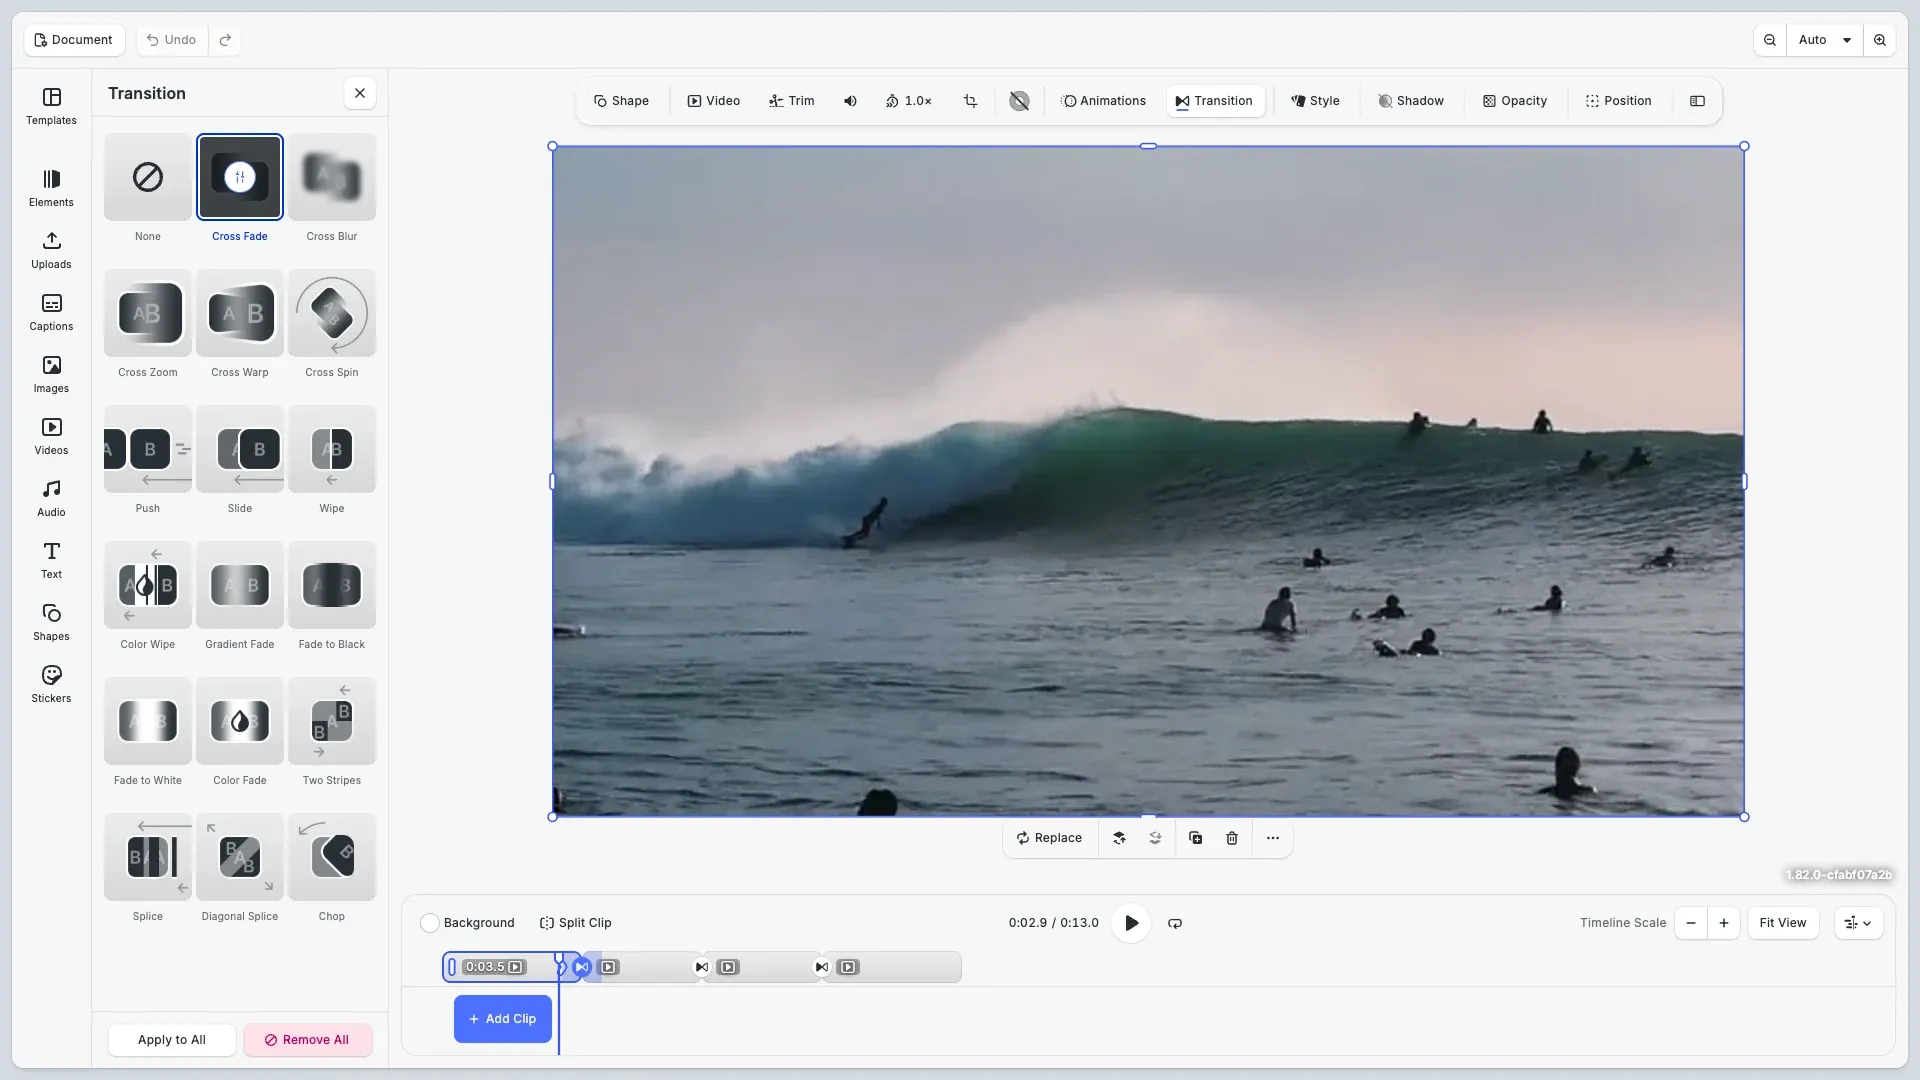Image resolution: width=1920 pixels, height=1080 pixels.
Task: Open the Auto zoom level dropdown
Action: point(1825,40)
